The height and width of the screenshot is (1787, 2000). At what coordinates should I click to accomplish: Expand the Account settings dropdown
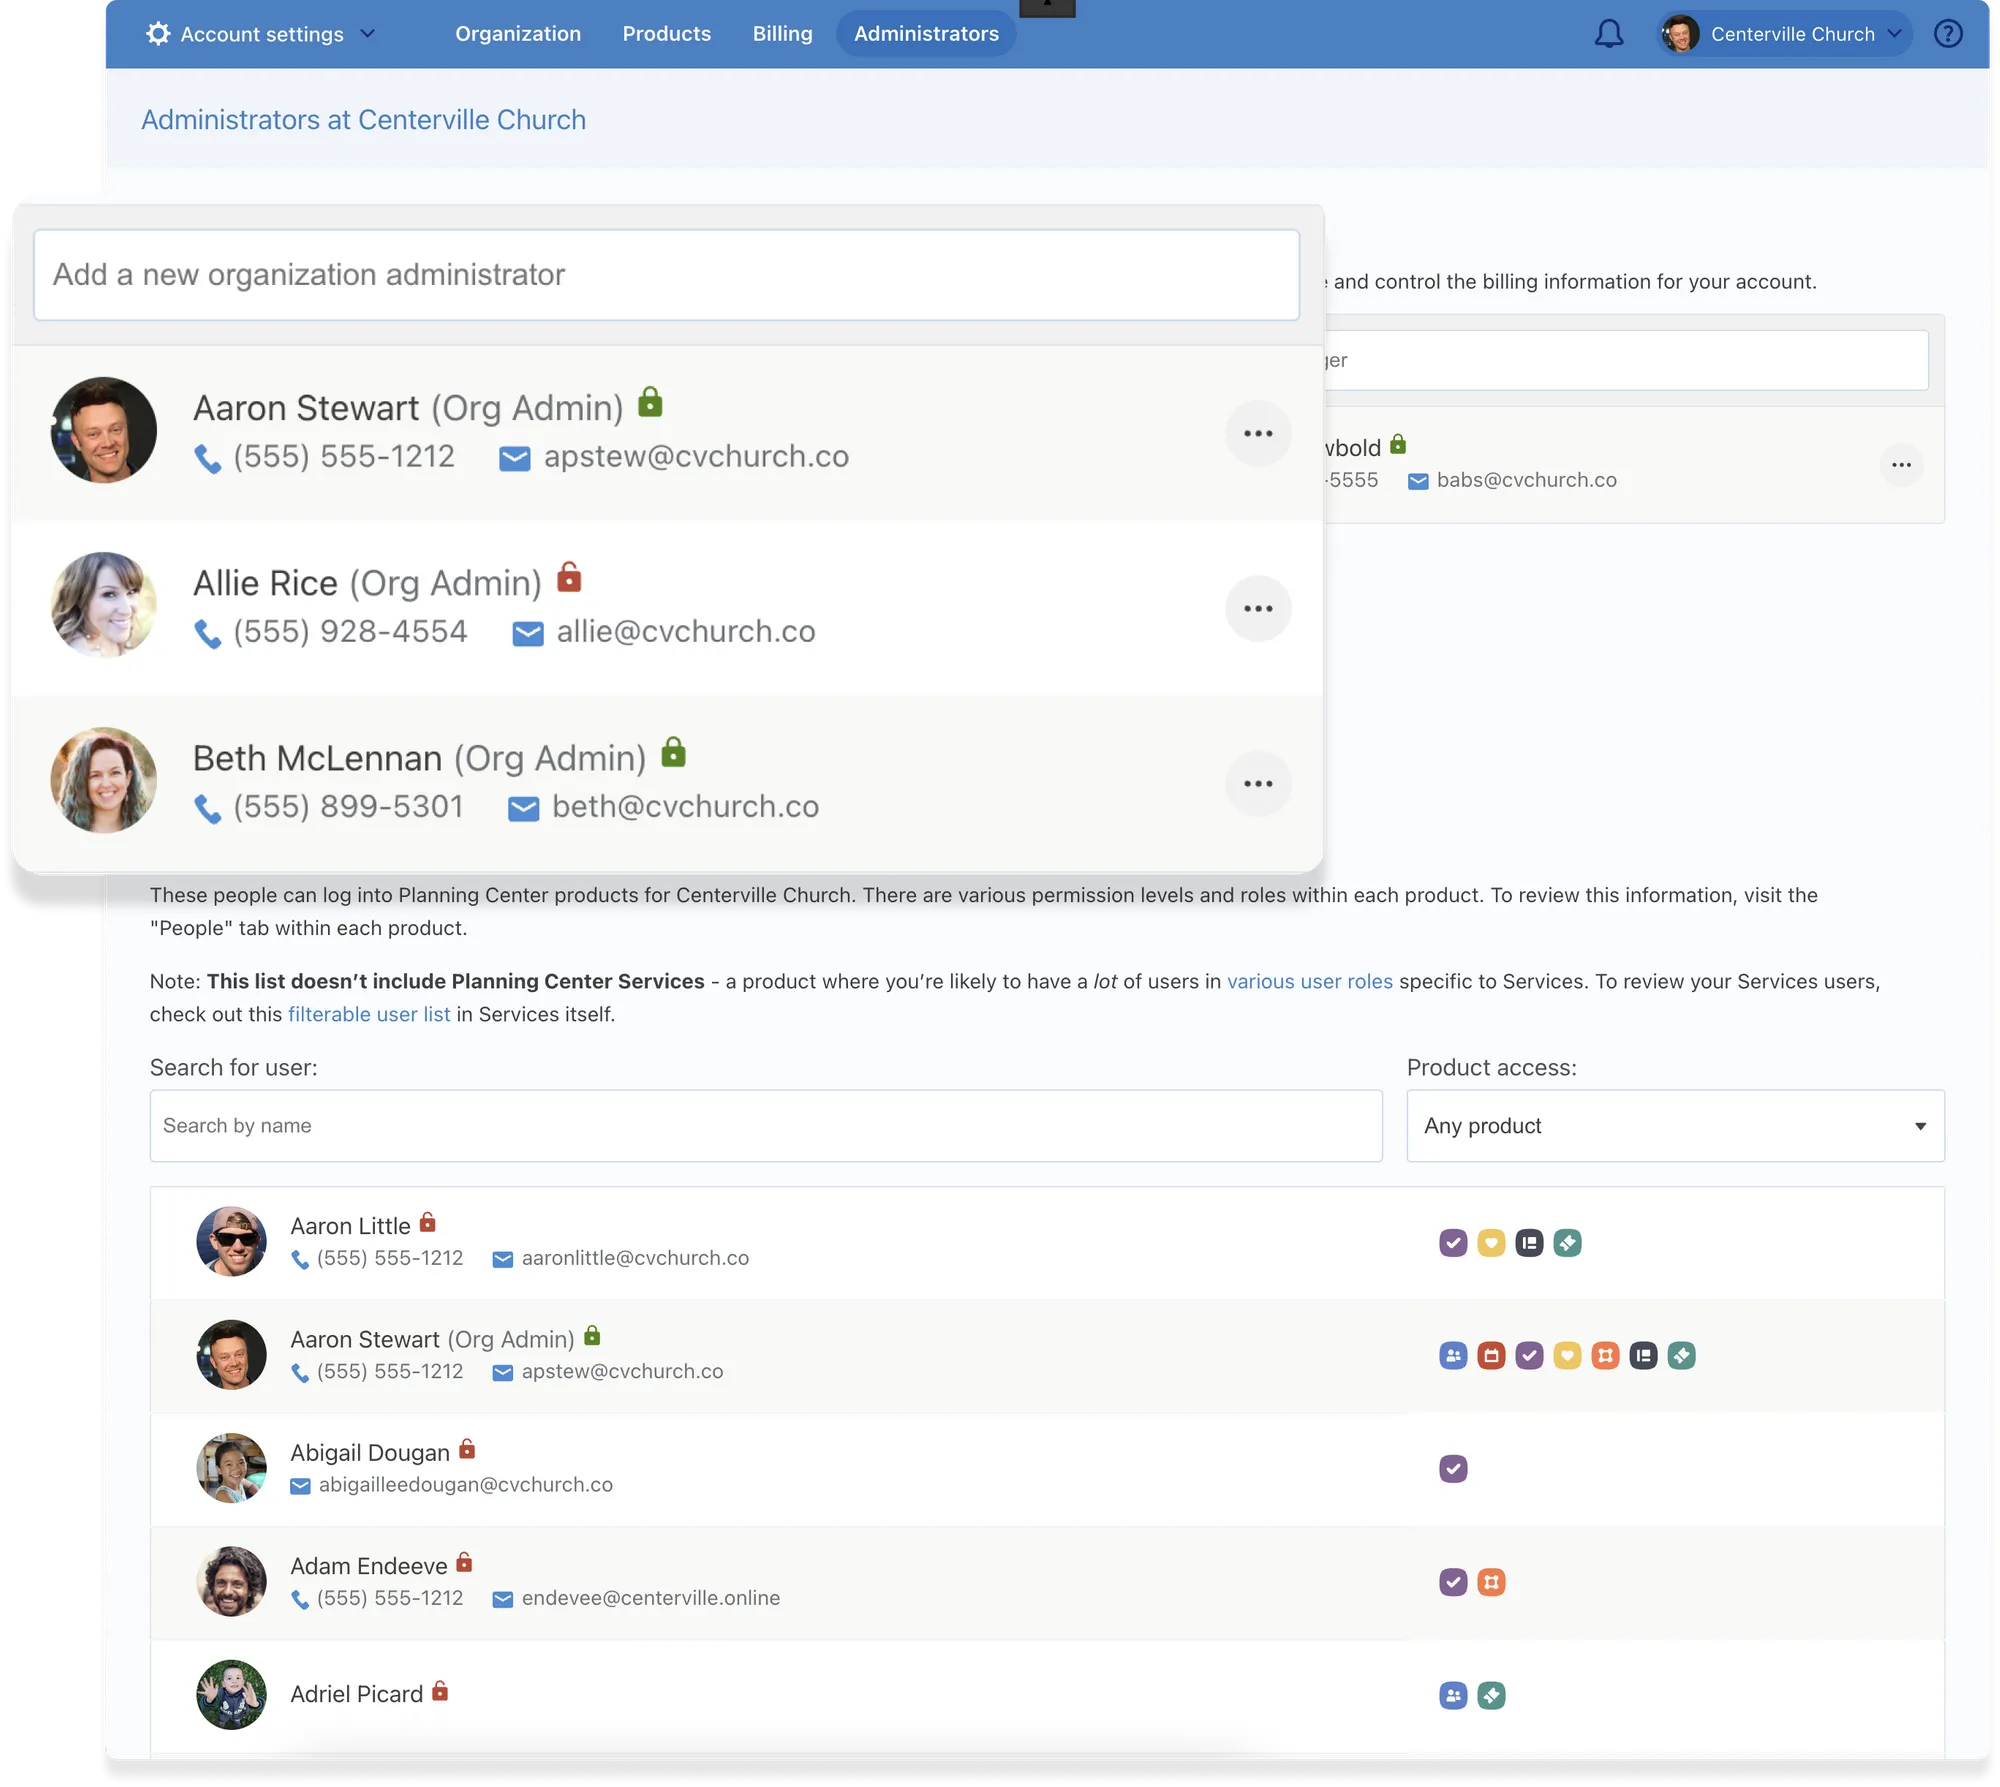pyautogui.click(x=261, y=34)
